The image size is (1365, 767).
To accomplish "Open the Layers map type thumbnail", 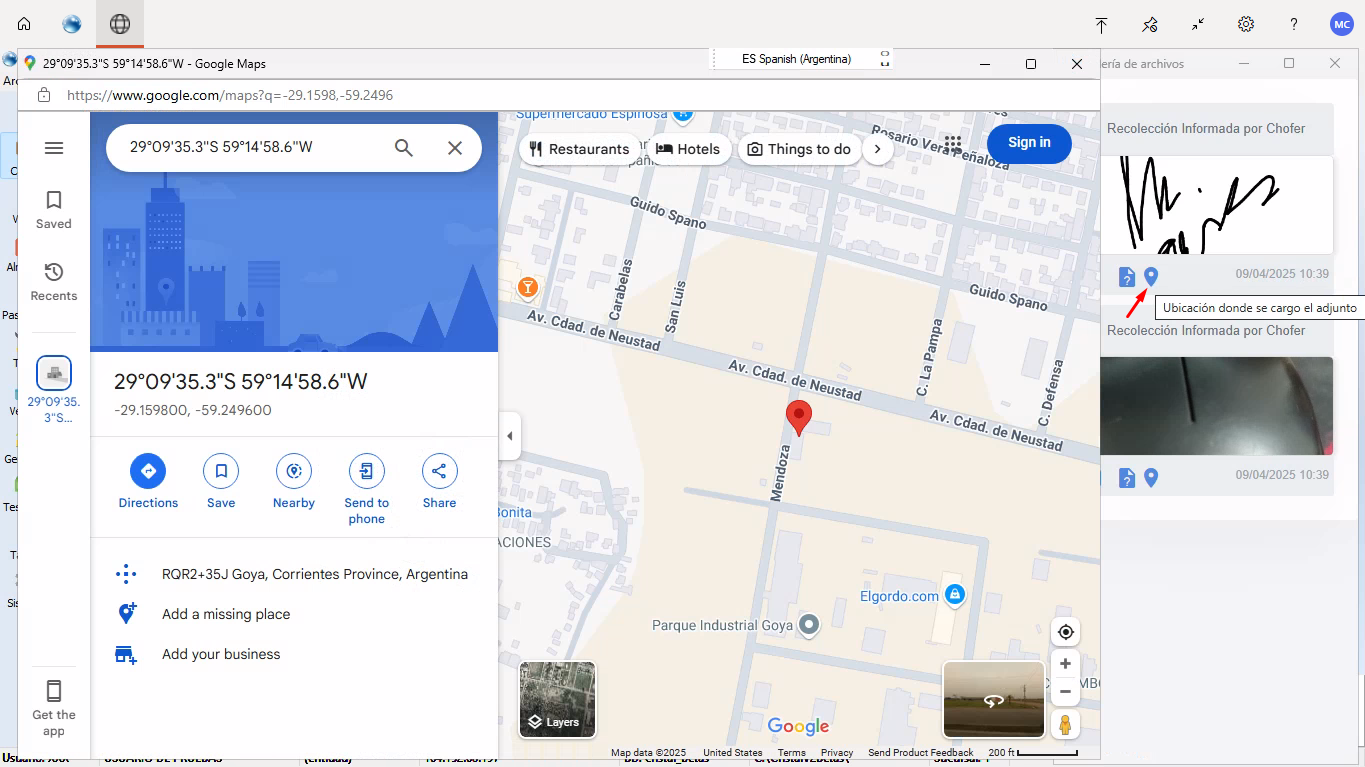I will click(x=557, y=699).
